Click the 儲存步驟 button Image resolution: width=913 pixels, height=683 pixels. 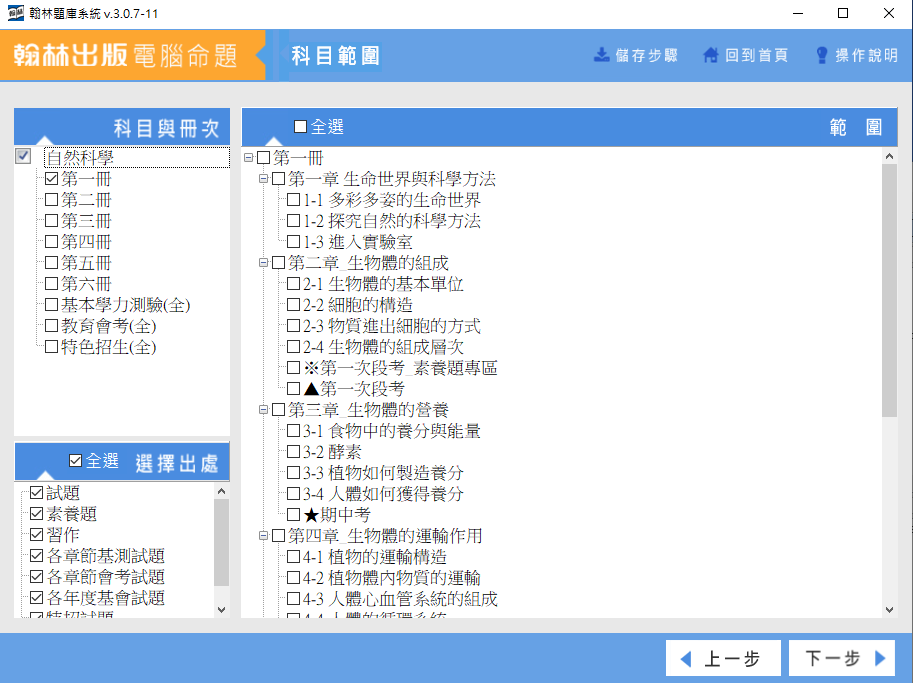point(636,55)
